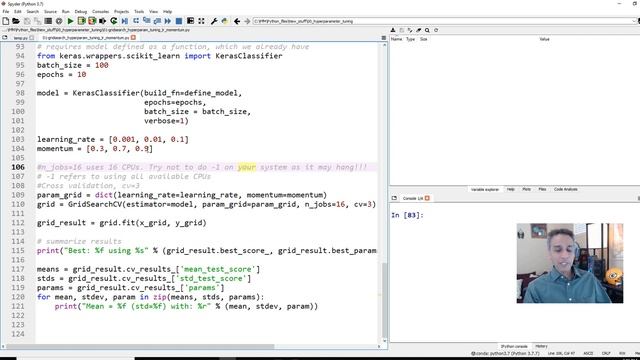640x360 pixels.
Task: Open PYTHONPATH manager python icon
Action: (224, 21)
